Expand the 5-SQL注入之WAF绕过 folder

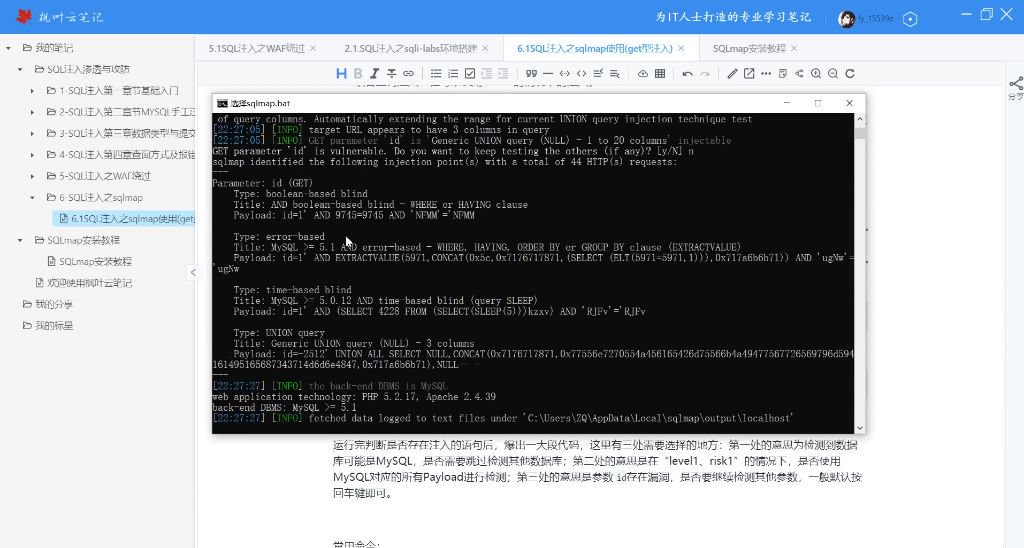(x=32, y=176)
